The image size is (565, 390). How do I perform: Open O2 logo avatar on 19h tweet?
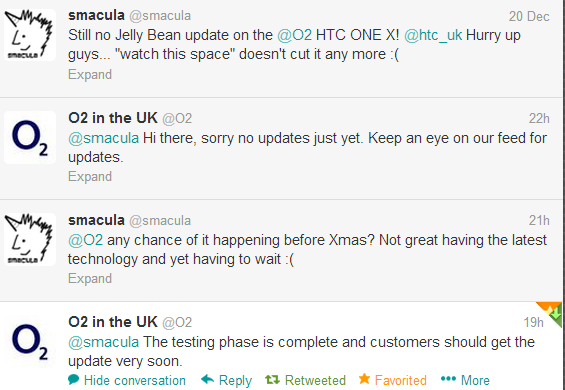(30, 341)
